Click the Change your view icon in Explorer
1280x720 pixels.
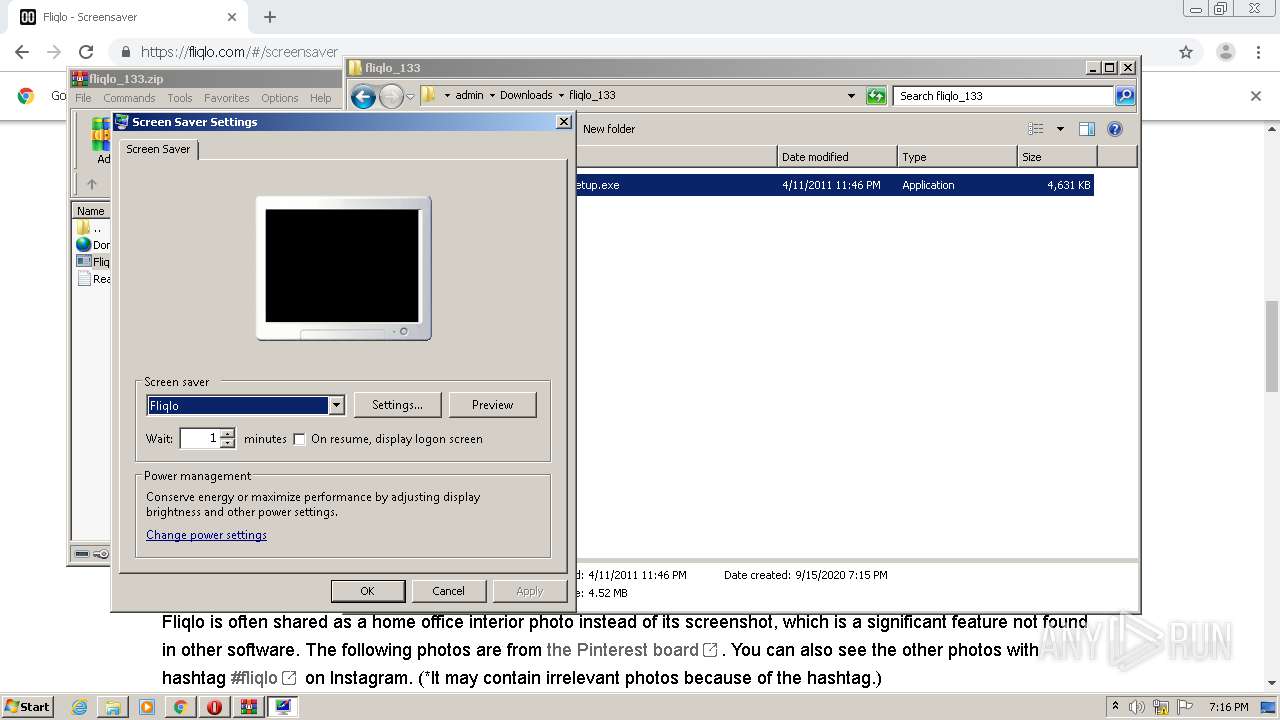1036,129
